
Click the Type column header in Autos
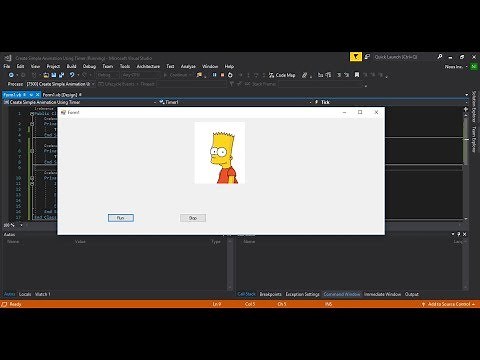tap(216, 242)
